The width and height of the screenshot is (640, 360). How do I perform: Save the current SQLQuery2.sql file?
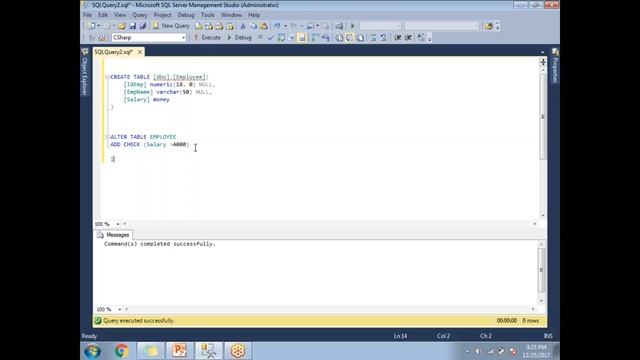click(132, 26)
